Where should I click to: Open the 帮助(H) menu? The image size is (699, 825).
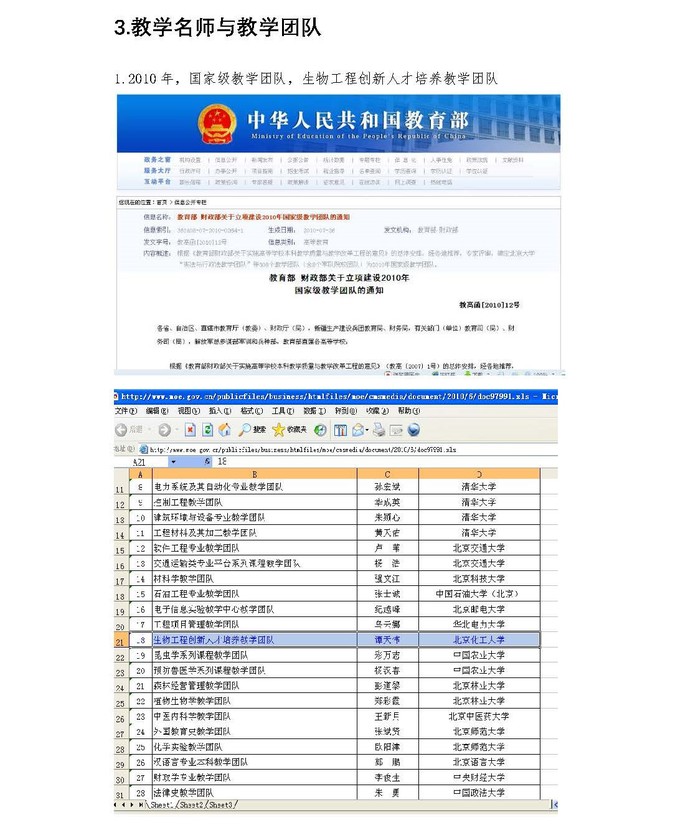tap(409, 411)
